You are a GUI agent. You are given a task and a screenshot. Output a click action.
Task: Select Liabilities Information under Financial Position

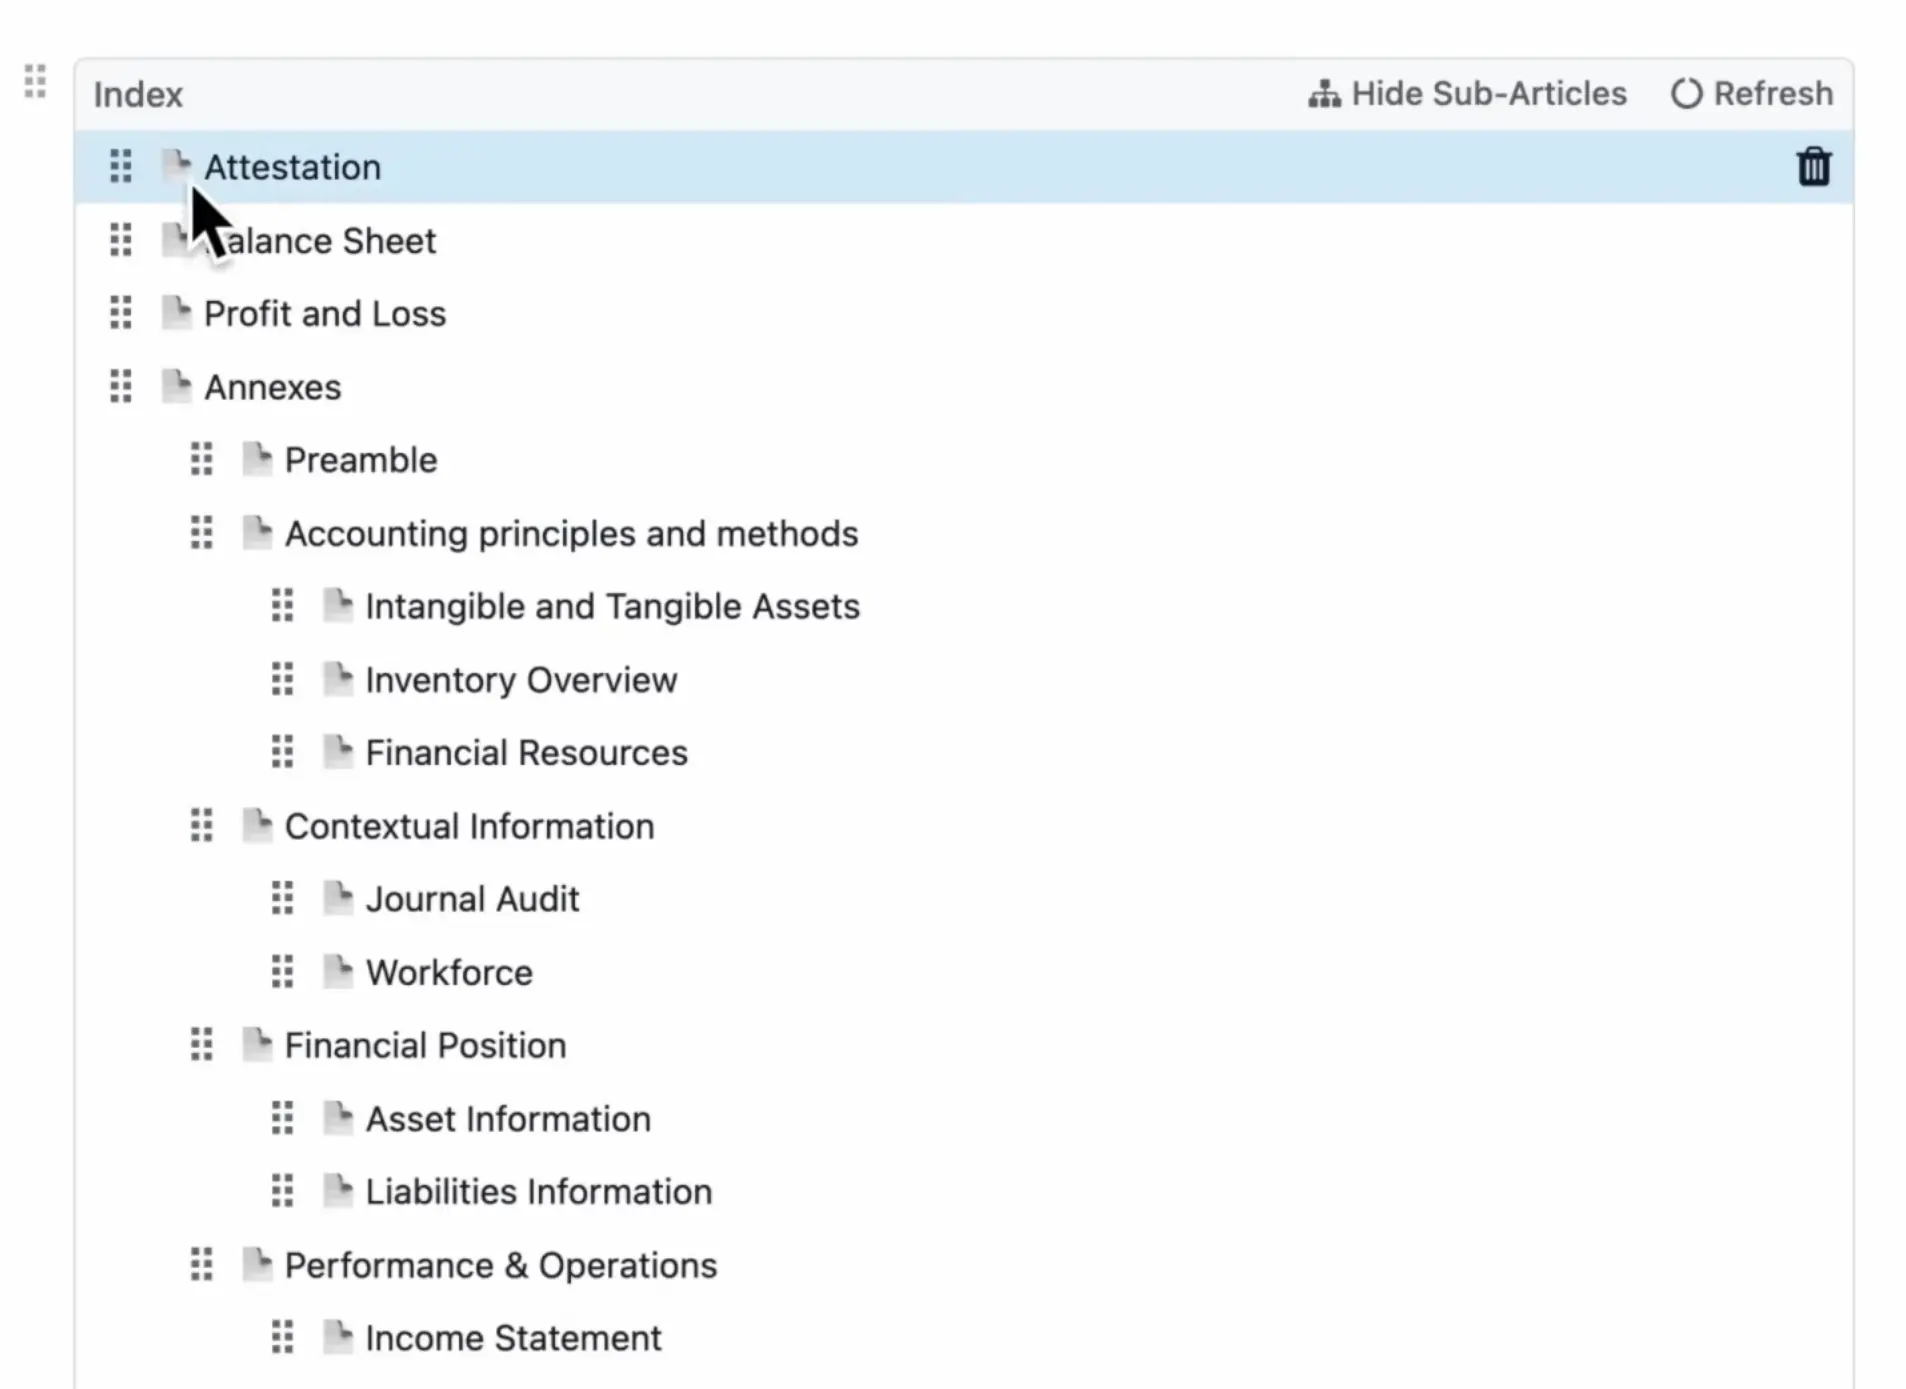click(539, 1190)
